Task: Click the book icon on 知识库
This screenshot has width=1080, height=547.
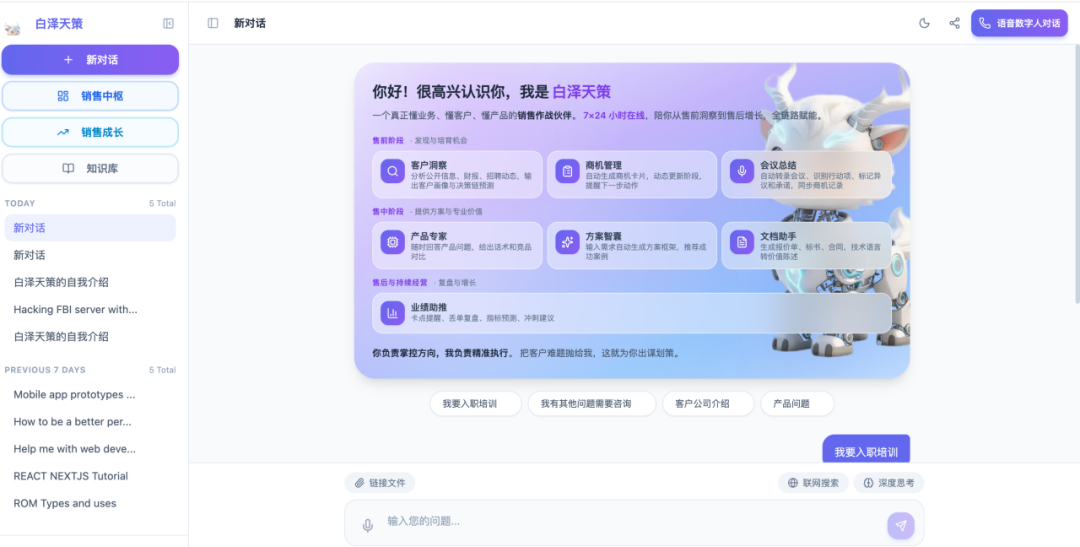Action: click(68, 168)
